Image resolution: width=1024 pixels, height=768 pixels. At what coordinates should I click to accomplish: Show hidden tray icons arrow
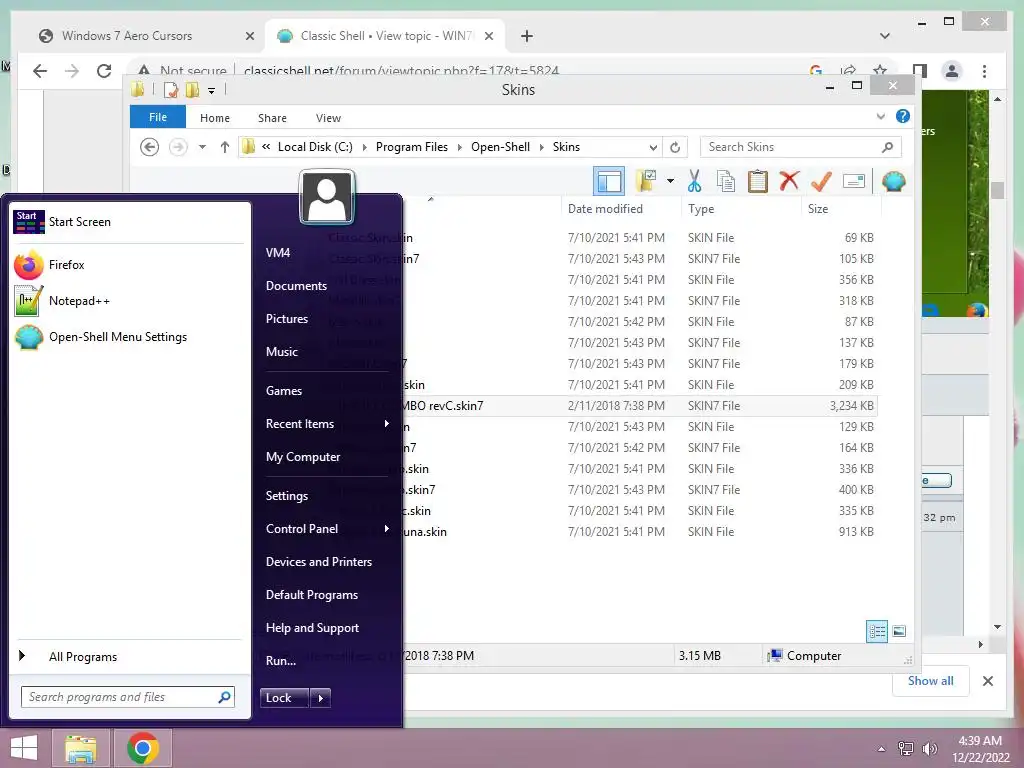[x=882, y=748]
